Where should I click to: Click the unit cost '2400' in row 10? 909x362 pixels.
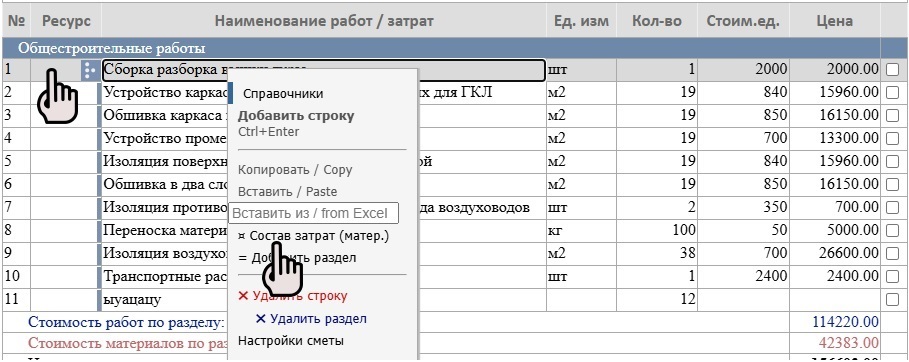(x=743, y=276)
